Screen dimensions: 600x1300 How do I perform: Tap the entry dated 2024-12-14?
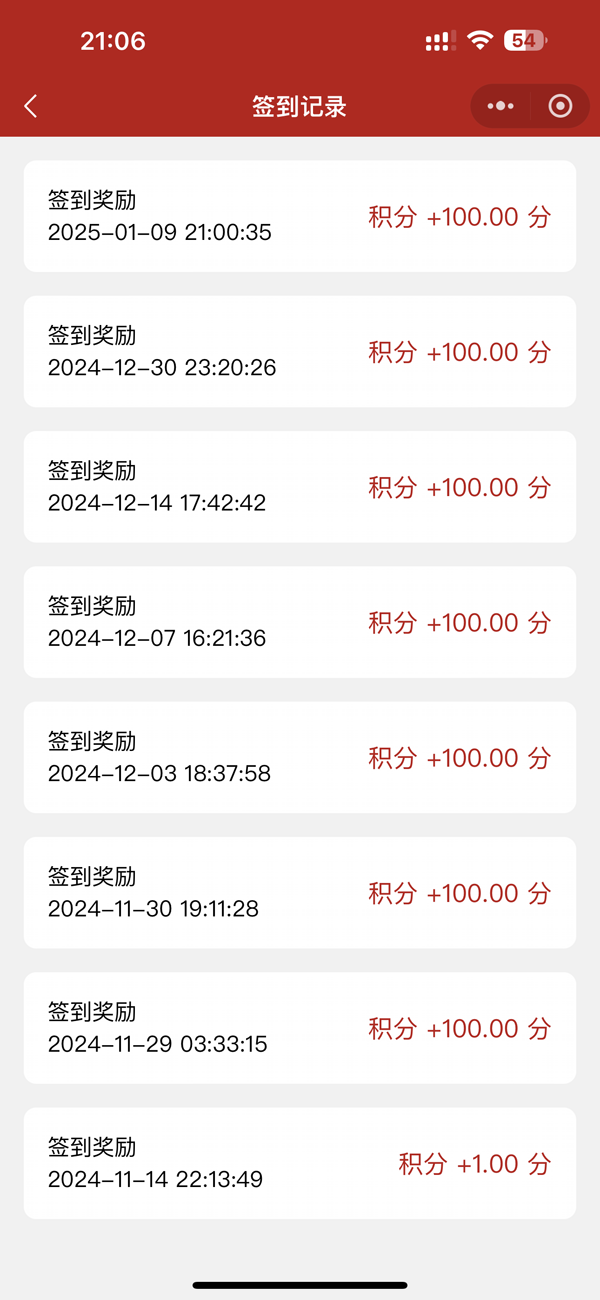300,487
